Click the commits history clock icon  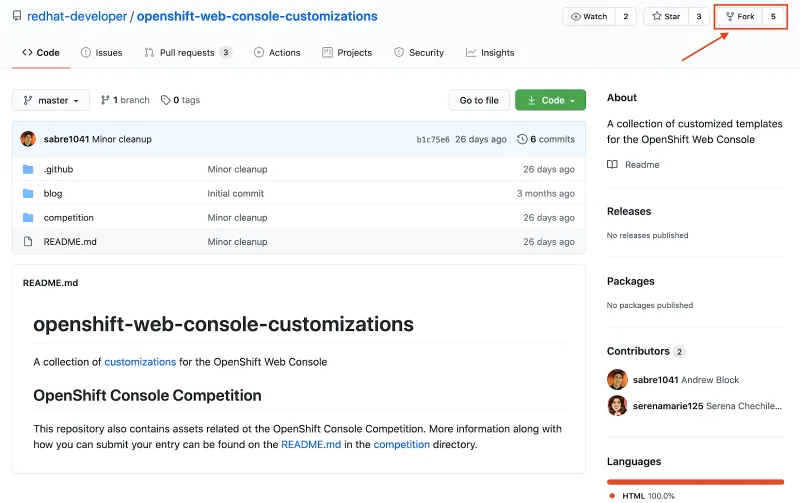coord(521,139)
